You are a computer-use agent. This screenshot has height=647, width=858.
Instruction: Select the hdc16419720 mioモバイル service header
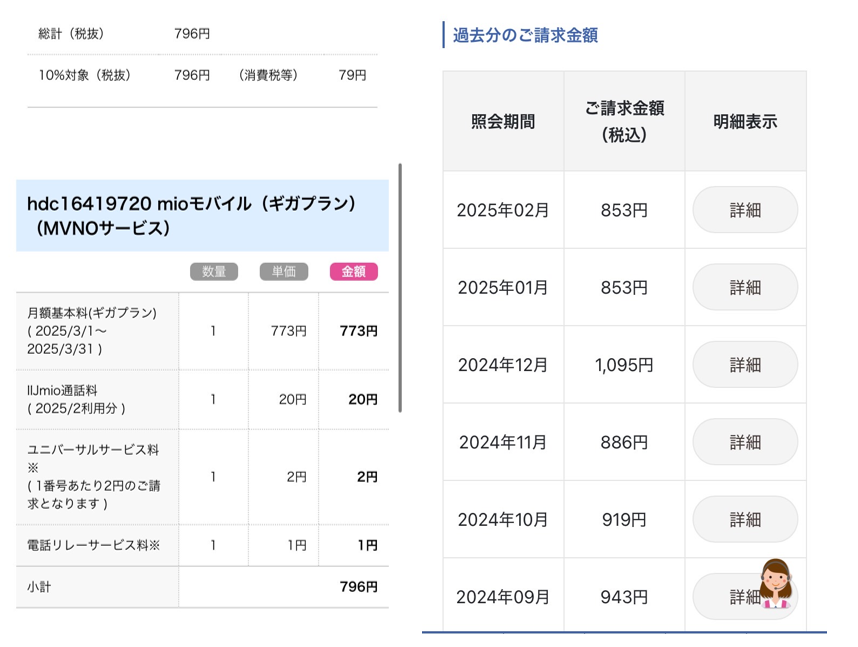[x=202, y=216]
